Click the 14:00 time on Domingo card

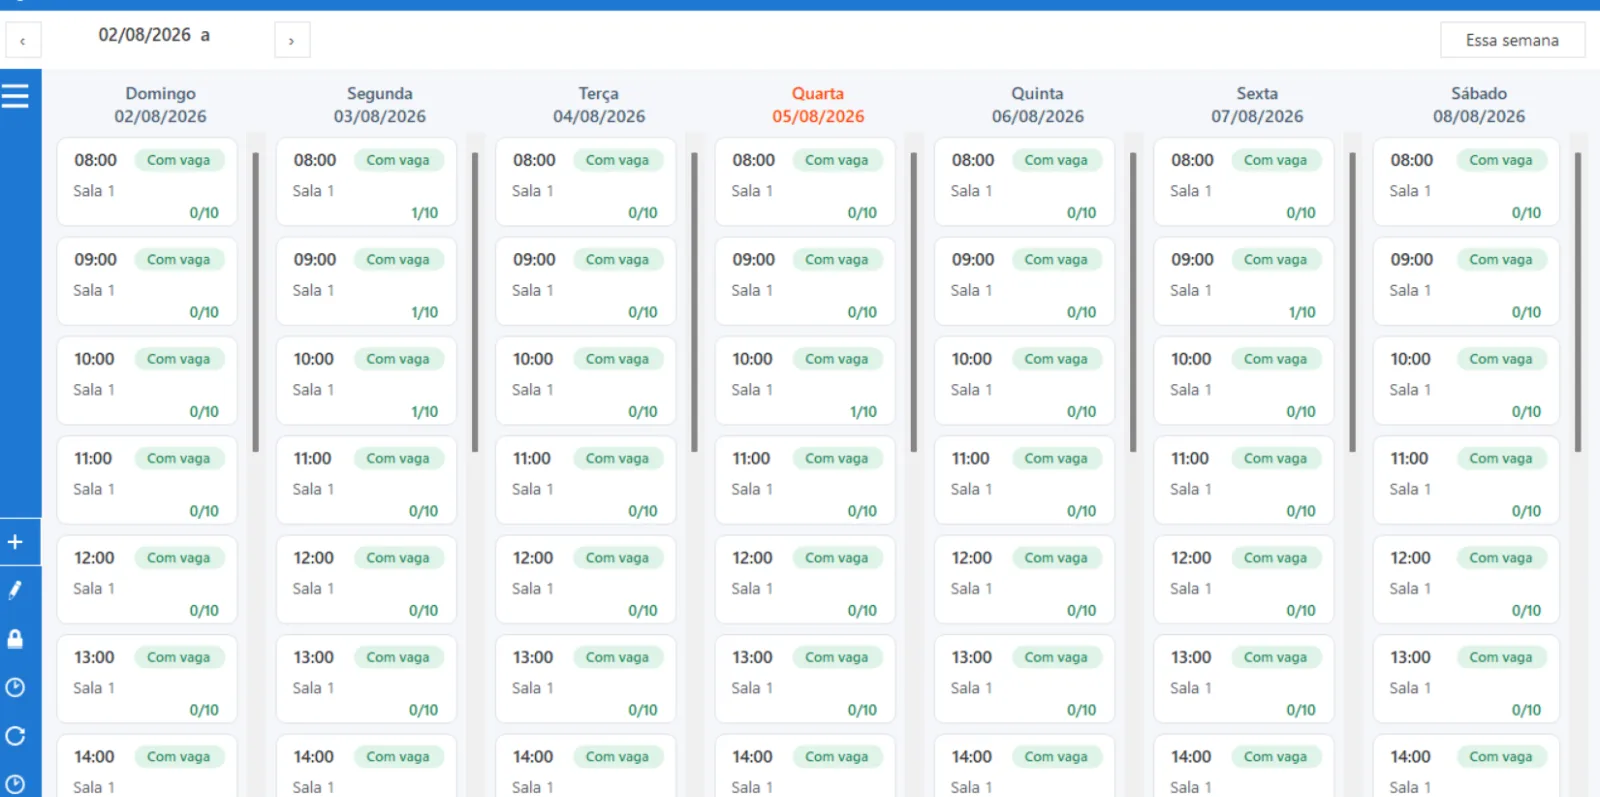pos(94,757)
